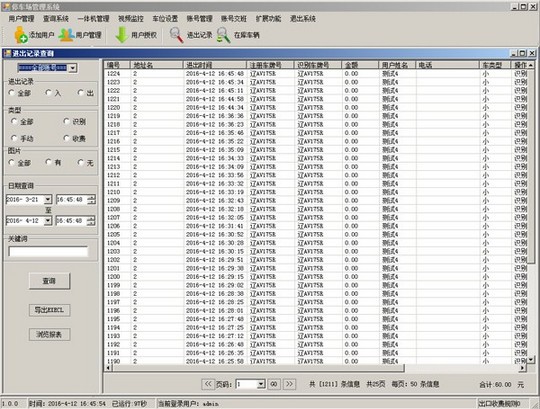Click 在库车辆 search icon in toolbar
The height and width of the screenshot is (409, 540).
tap(224, 35)
